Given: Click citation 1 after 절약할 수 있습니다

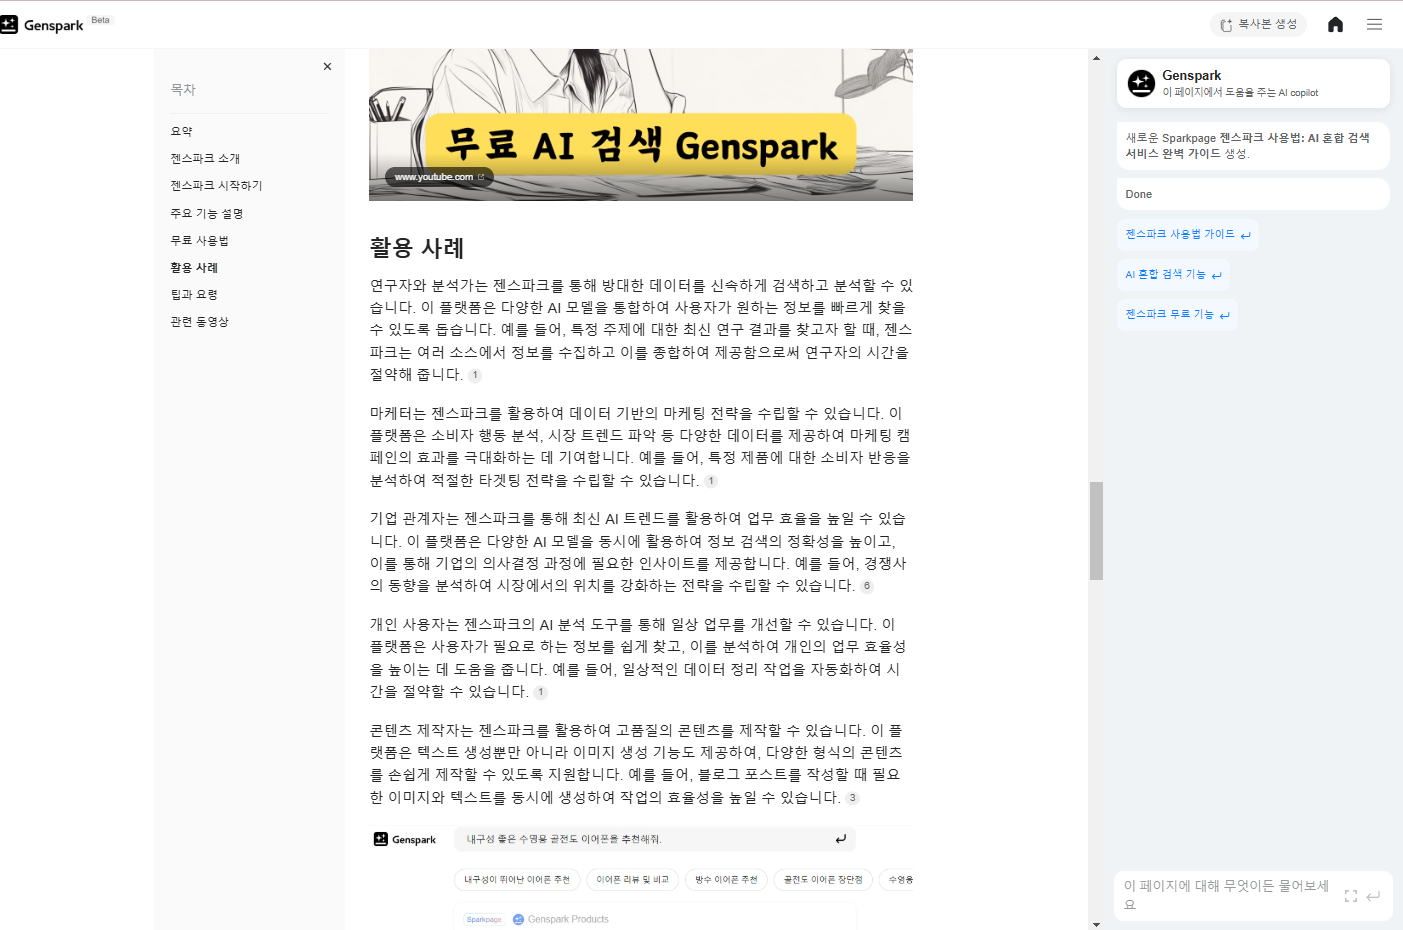Looking at the screenshot, I should click(x=541, y=692).
